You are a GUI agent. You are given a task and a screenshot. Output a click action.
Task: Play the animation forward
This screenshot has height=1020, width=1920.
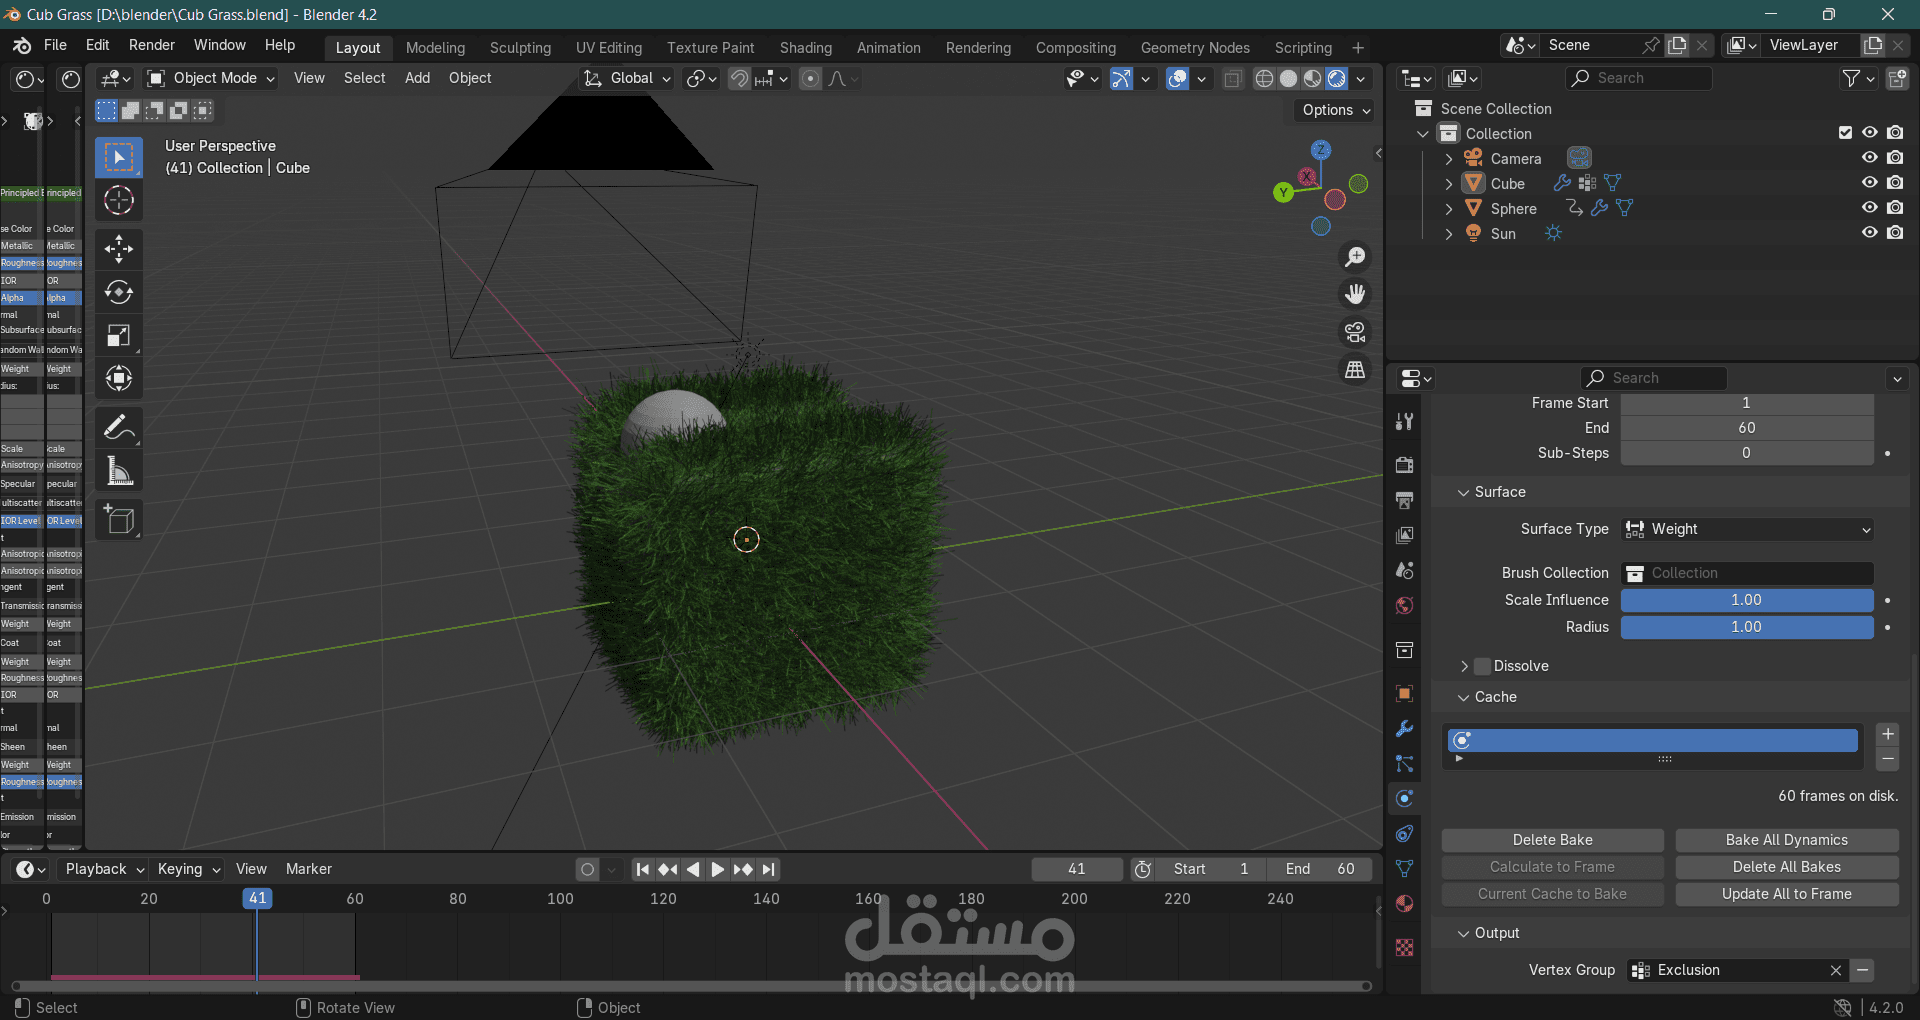717,870
